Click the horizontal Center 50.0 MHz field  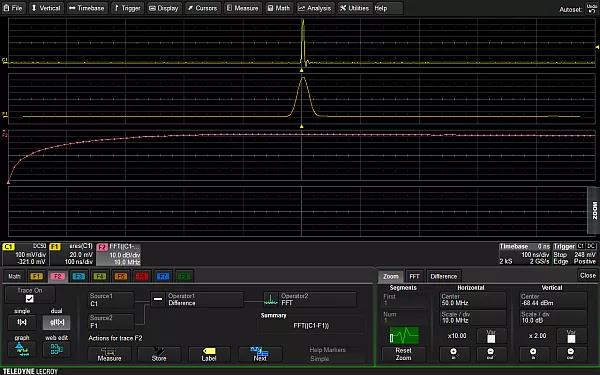tap(473, 300)
